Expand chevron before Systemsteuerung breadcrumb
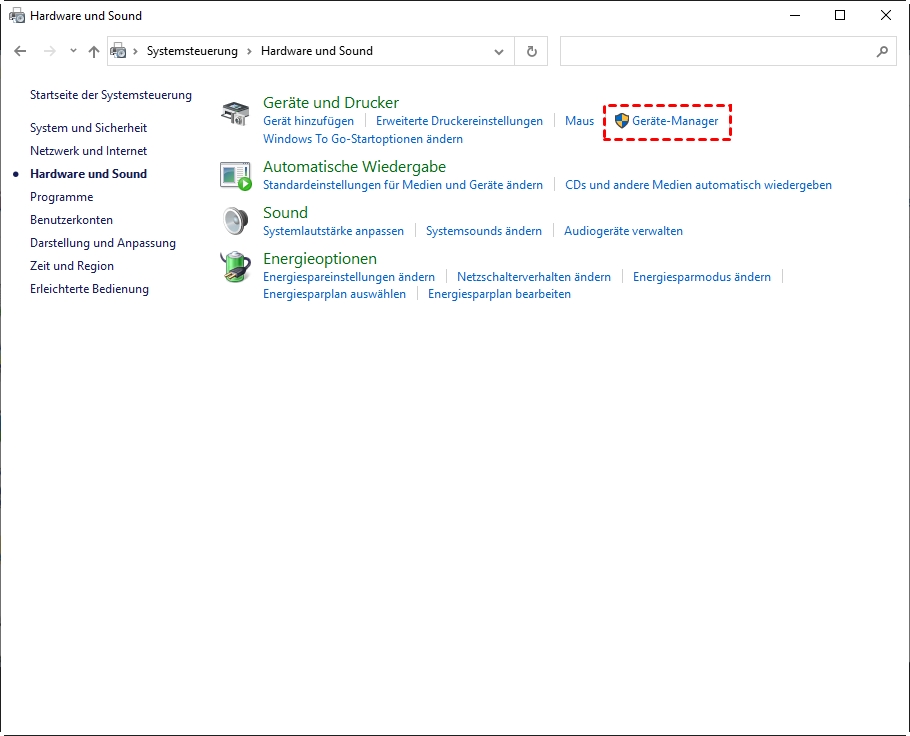 pyautogui.click(x=135, y=51)
